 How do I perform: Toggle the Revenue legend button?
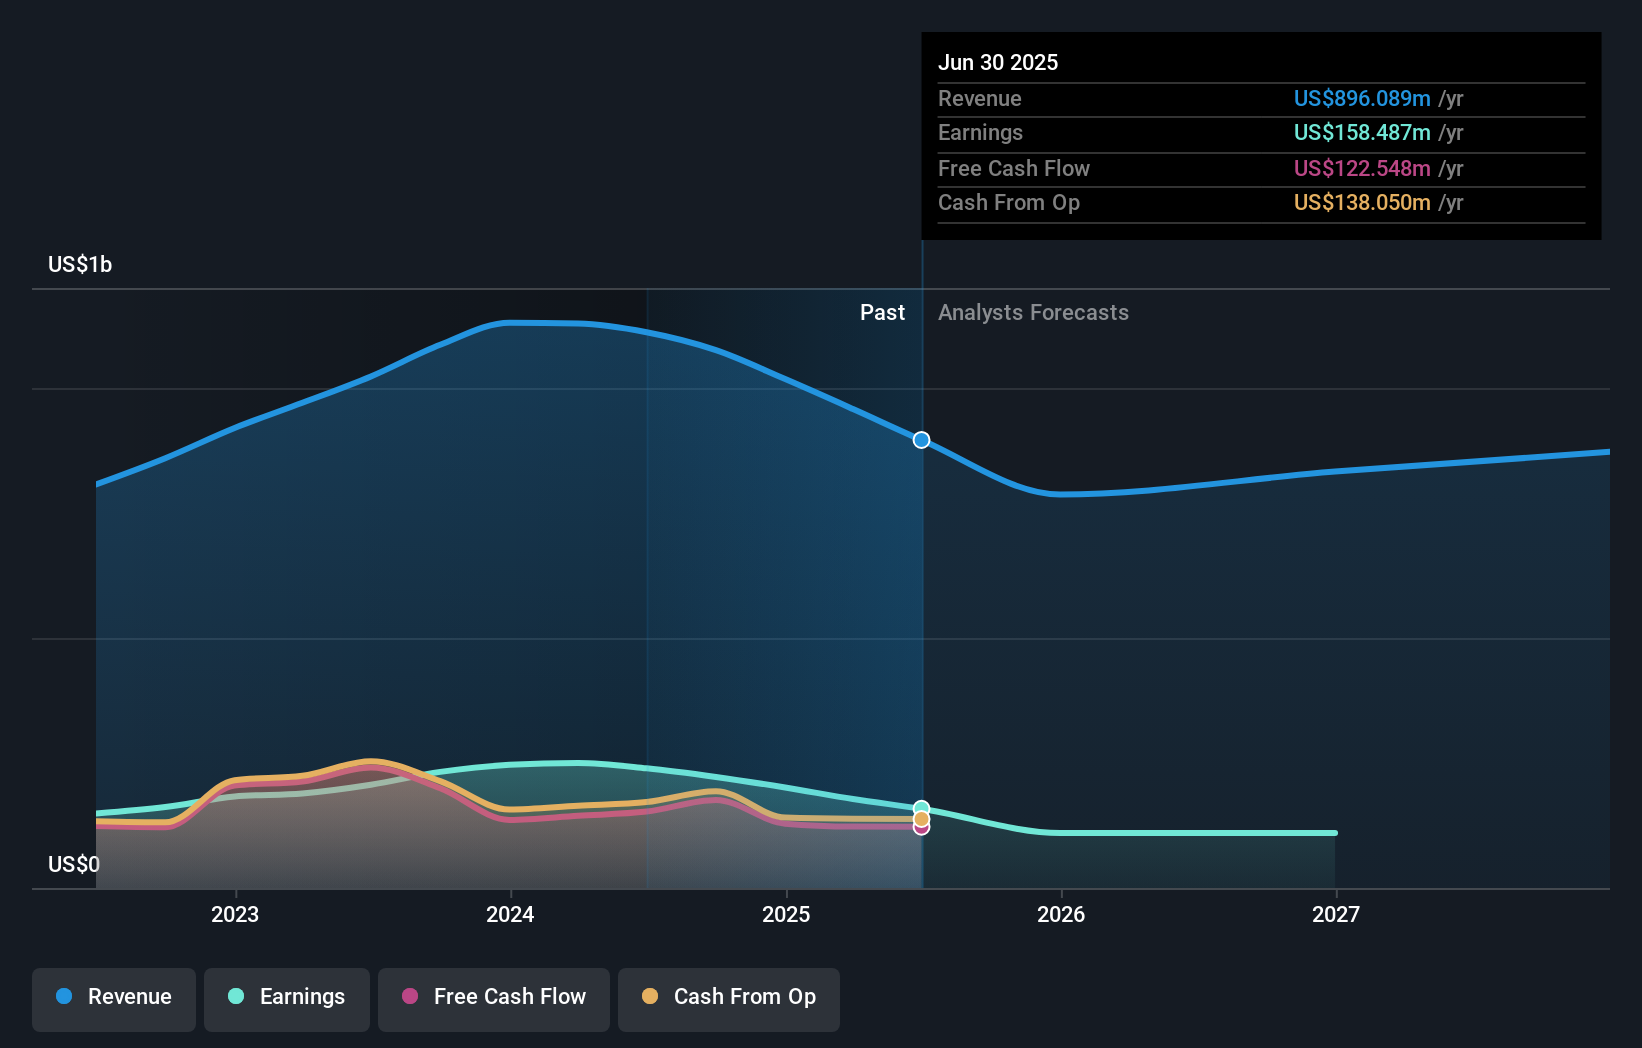pyautogui.click(x=114, y=999)
